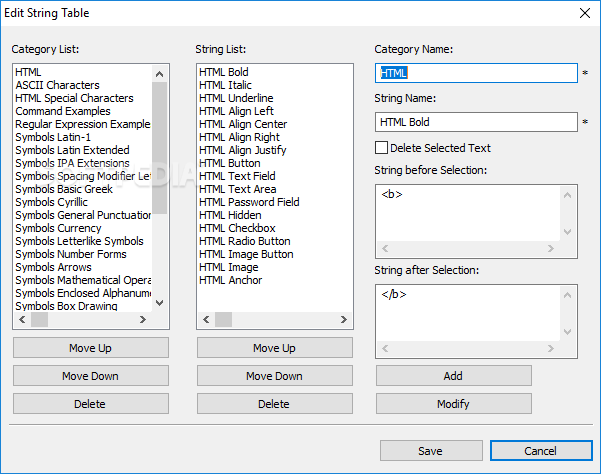601x474 pixels.
Task: Select HTML Special Characters category
Action: 74,98
